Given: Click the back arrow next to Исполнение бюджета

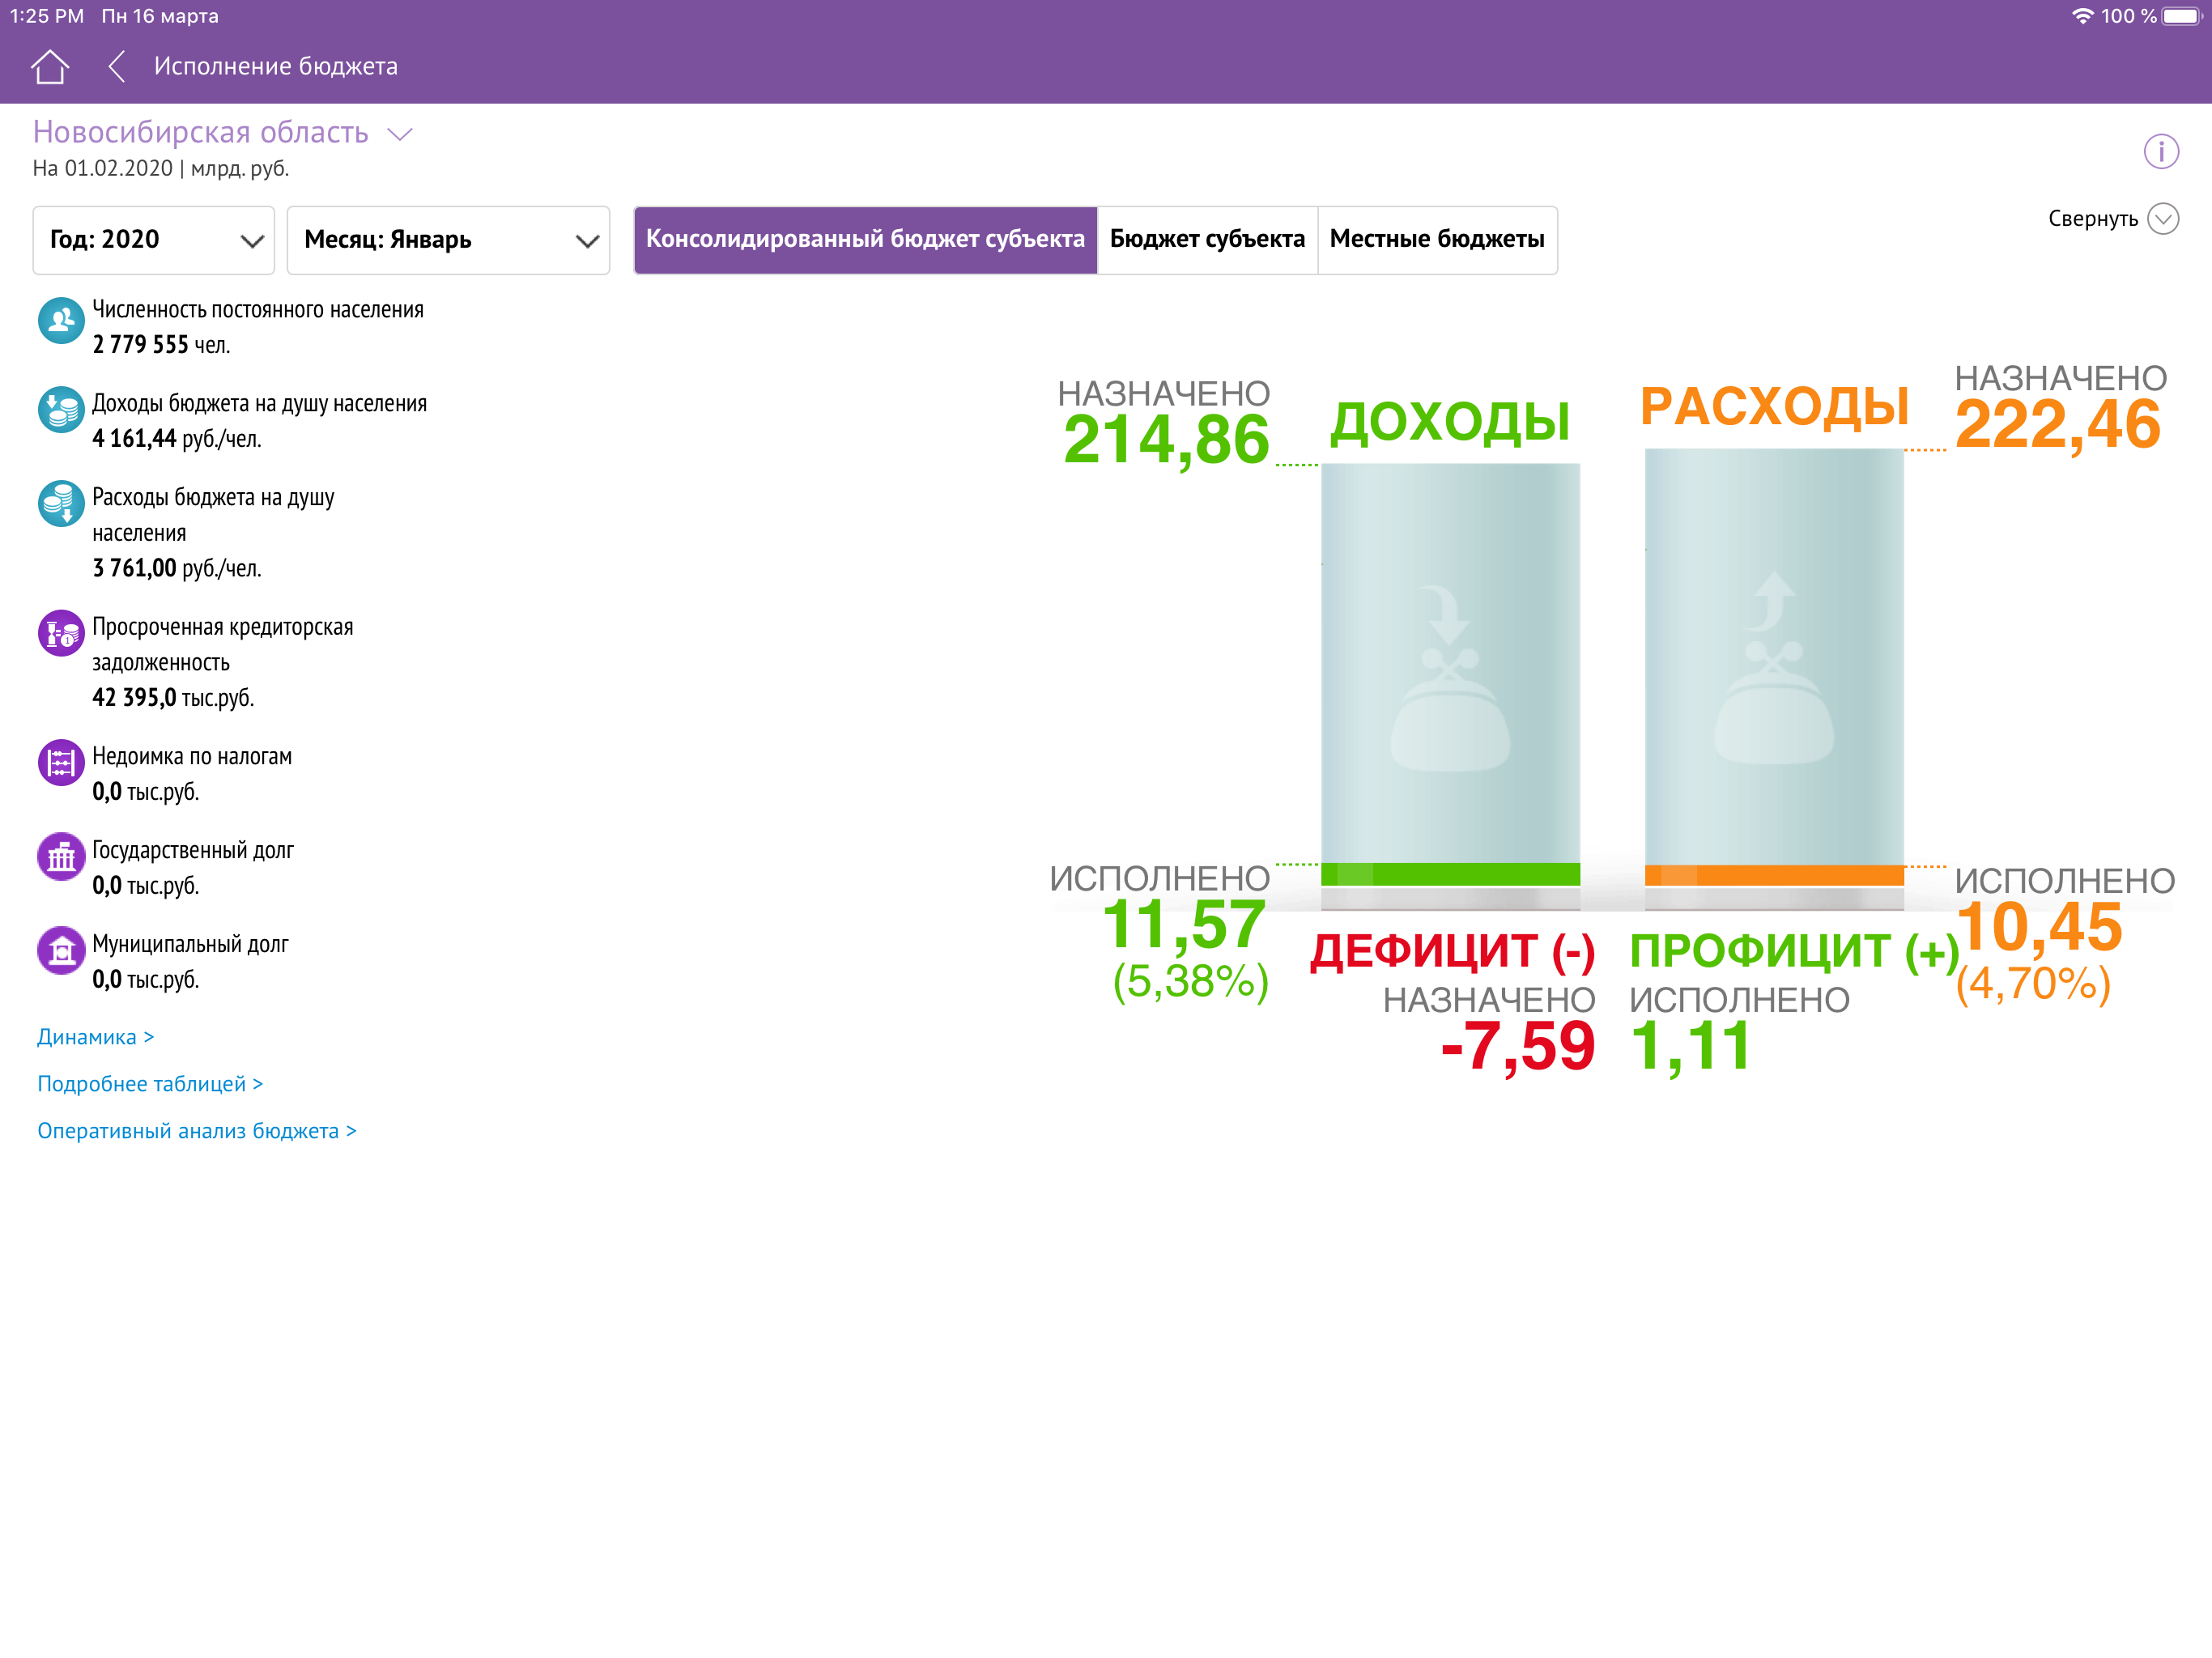Looking at the screenshot, I should [117, 66].
